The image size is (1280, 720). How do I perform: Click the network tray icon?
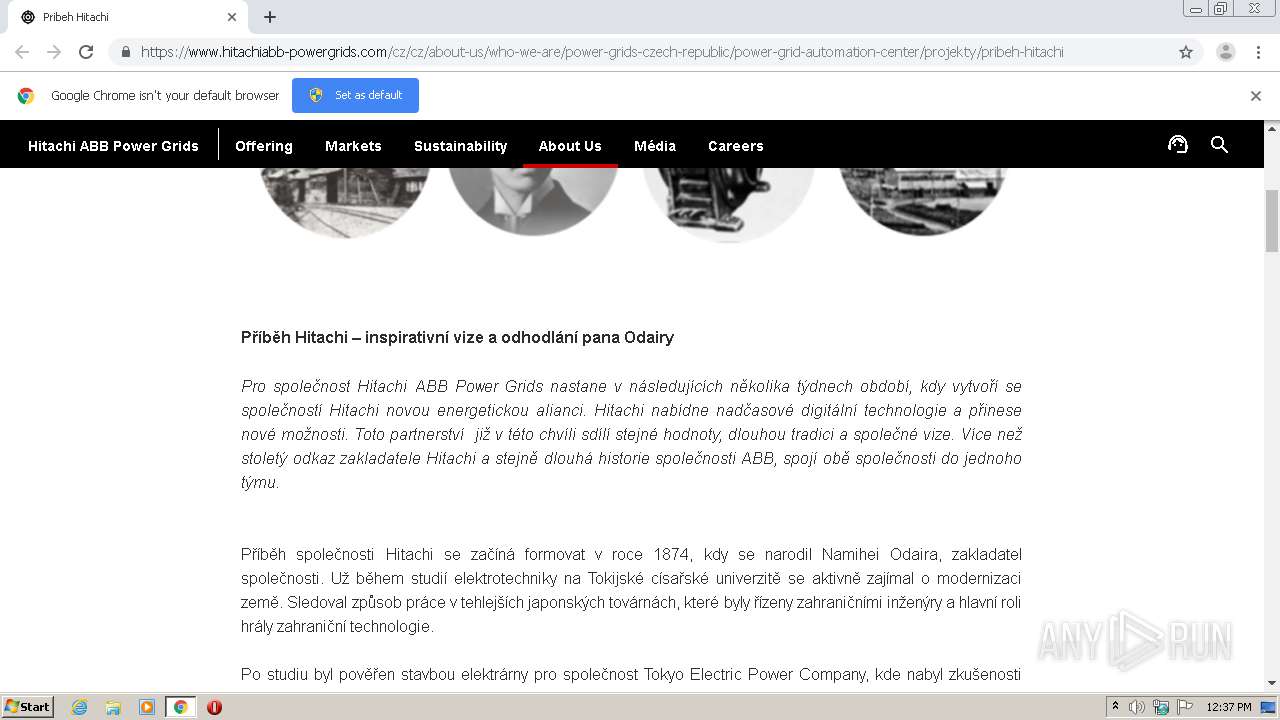[1161, 707]
